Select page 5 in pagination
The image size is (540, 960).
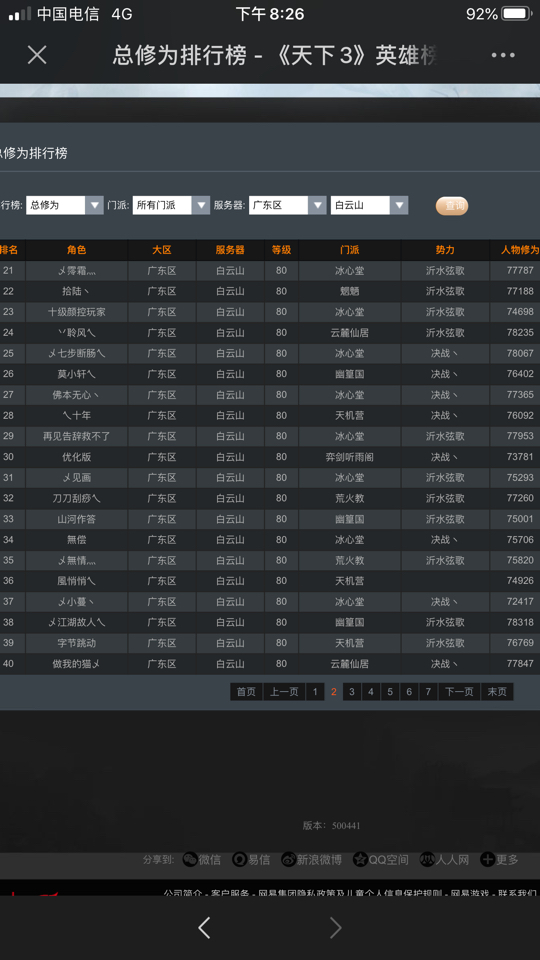click(x=389, y=692)
